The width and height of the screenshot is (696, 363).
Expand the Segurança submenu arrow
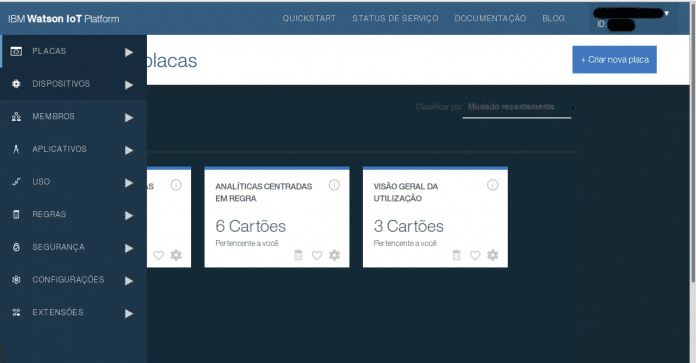coord(129,248)
